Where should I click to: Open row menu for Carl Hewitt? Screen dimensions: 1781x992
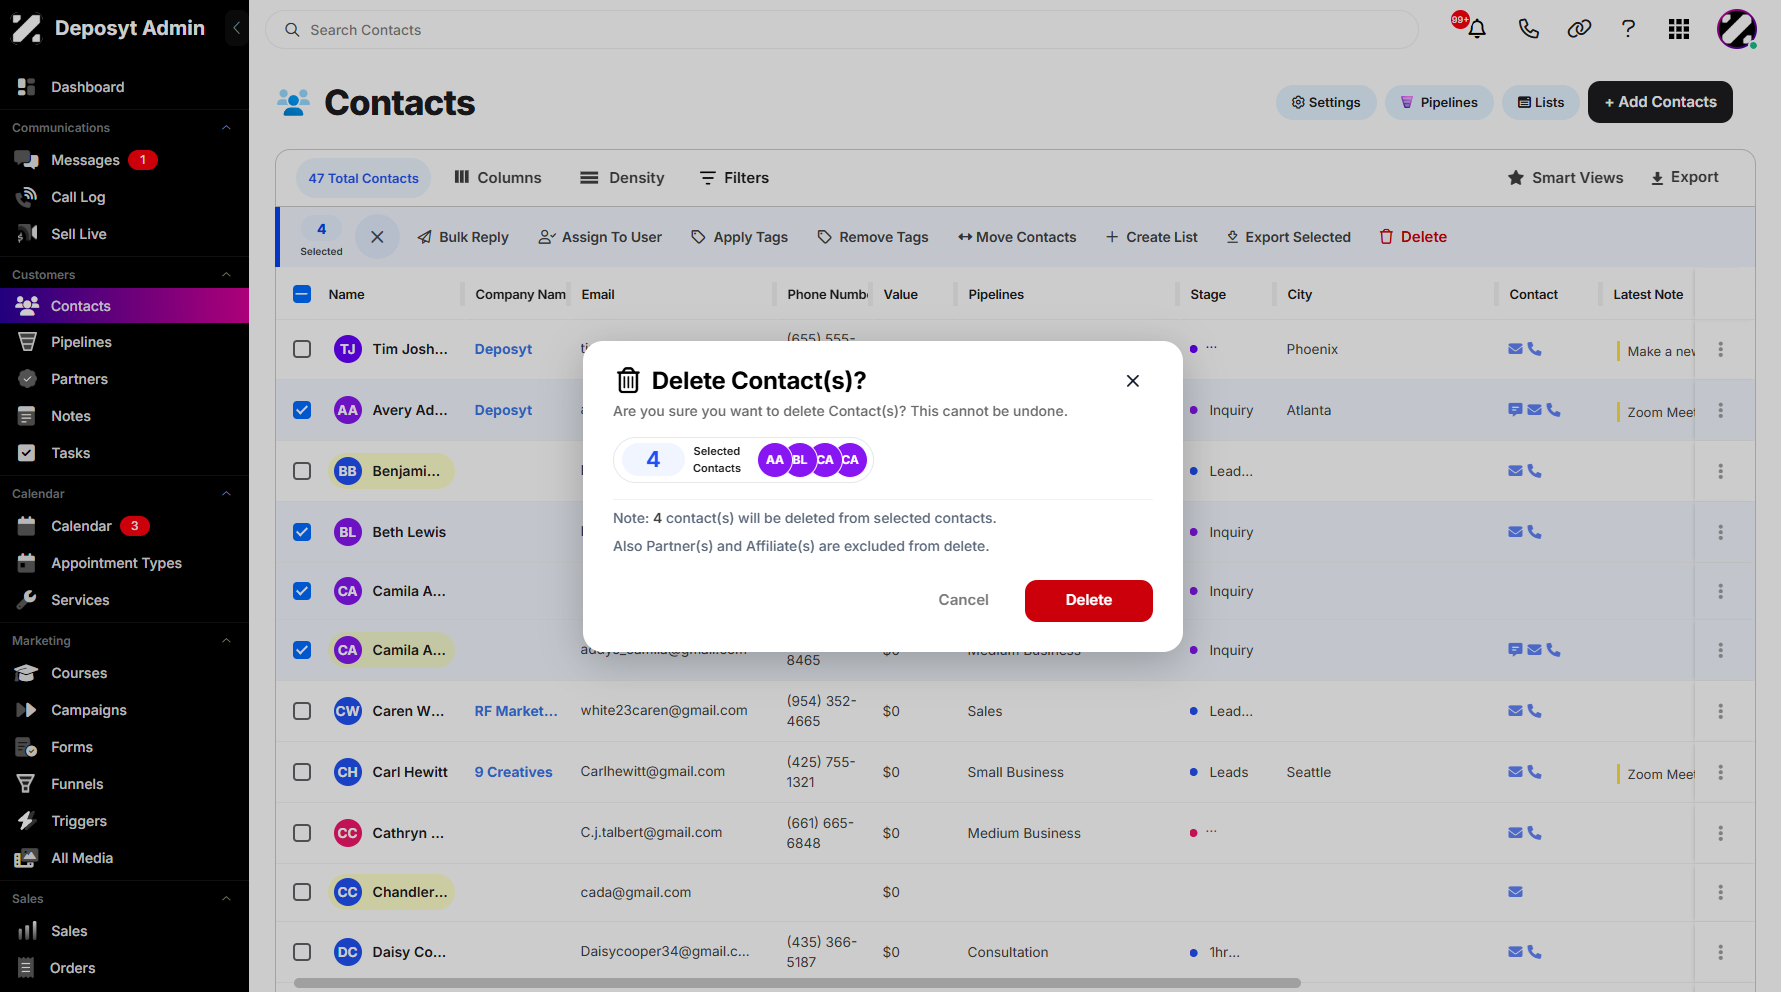pyautogui.click(x=1720, y=772)
